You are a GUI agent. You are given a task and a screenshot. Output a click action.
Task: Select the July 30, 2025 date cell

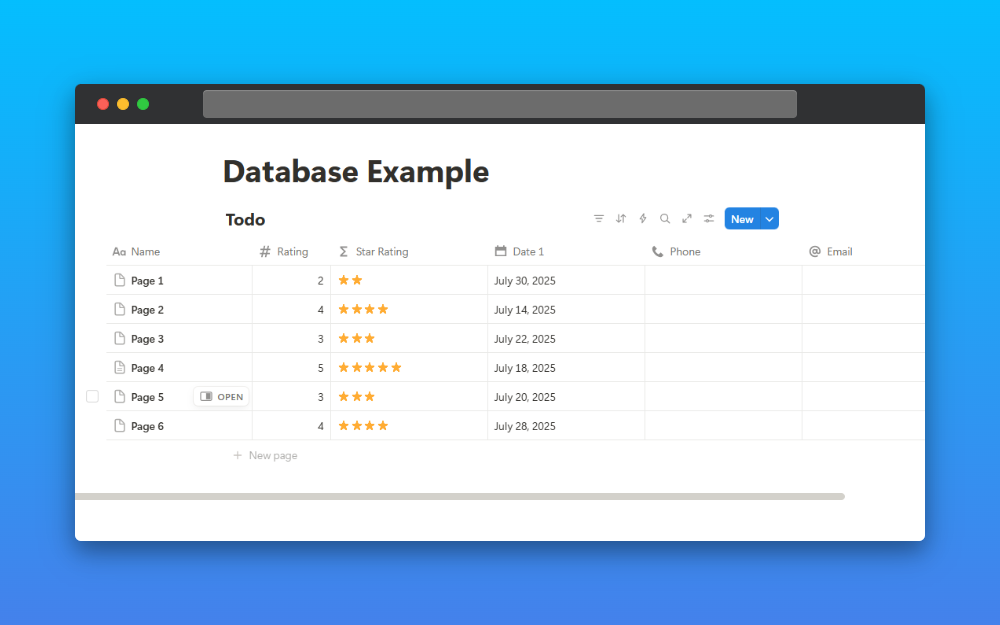[566, 281]
